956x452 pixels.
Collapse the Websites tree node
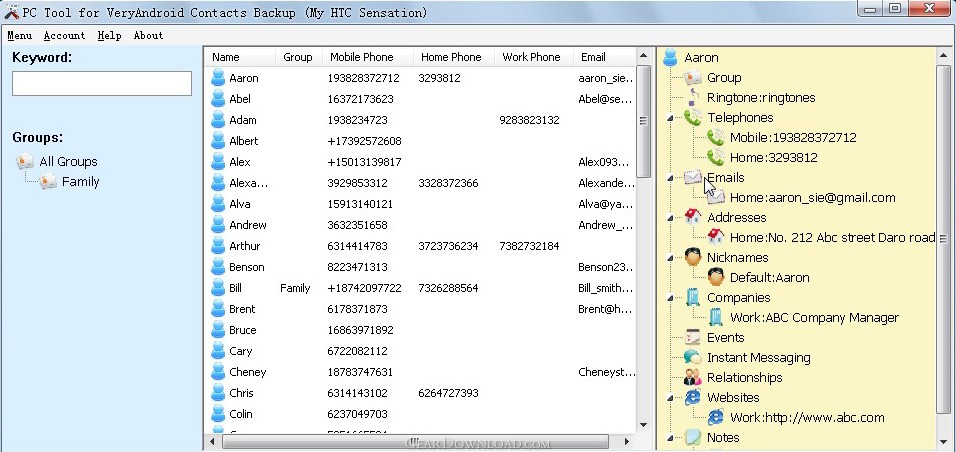pyautogui.click(x=671, y=398)
